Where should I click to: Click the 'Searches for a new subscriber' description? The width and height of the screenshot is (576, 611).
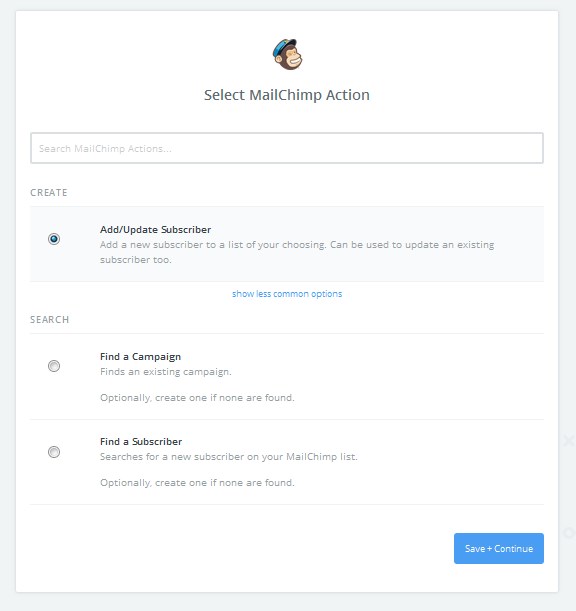tap(229, 457)
